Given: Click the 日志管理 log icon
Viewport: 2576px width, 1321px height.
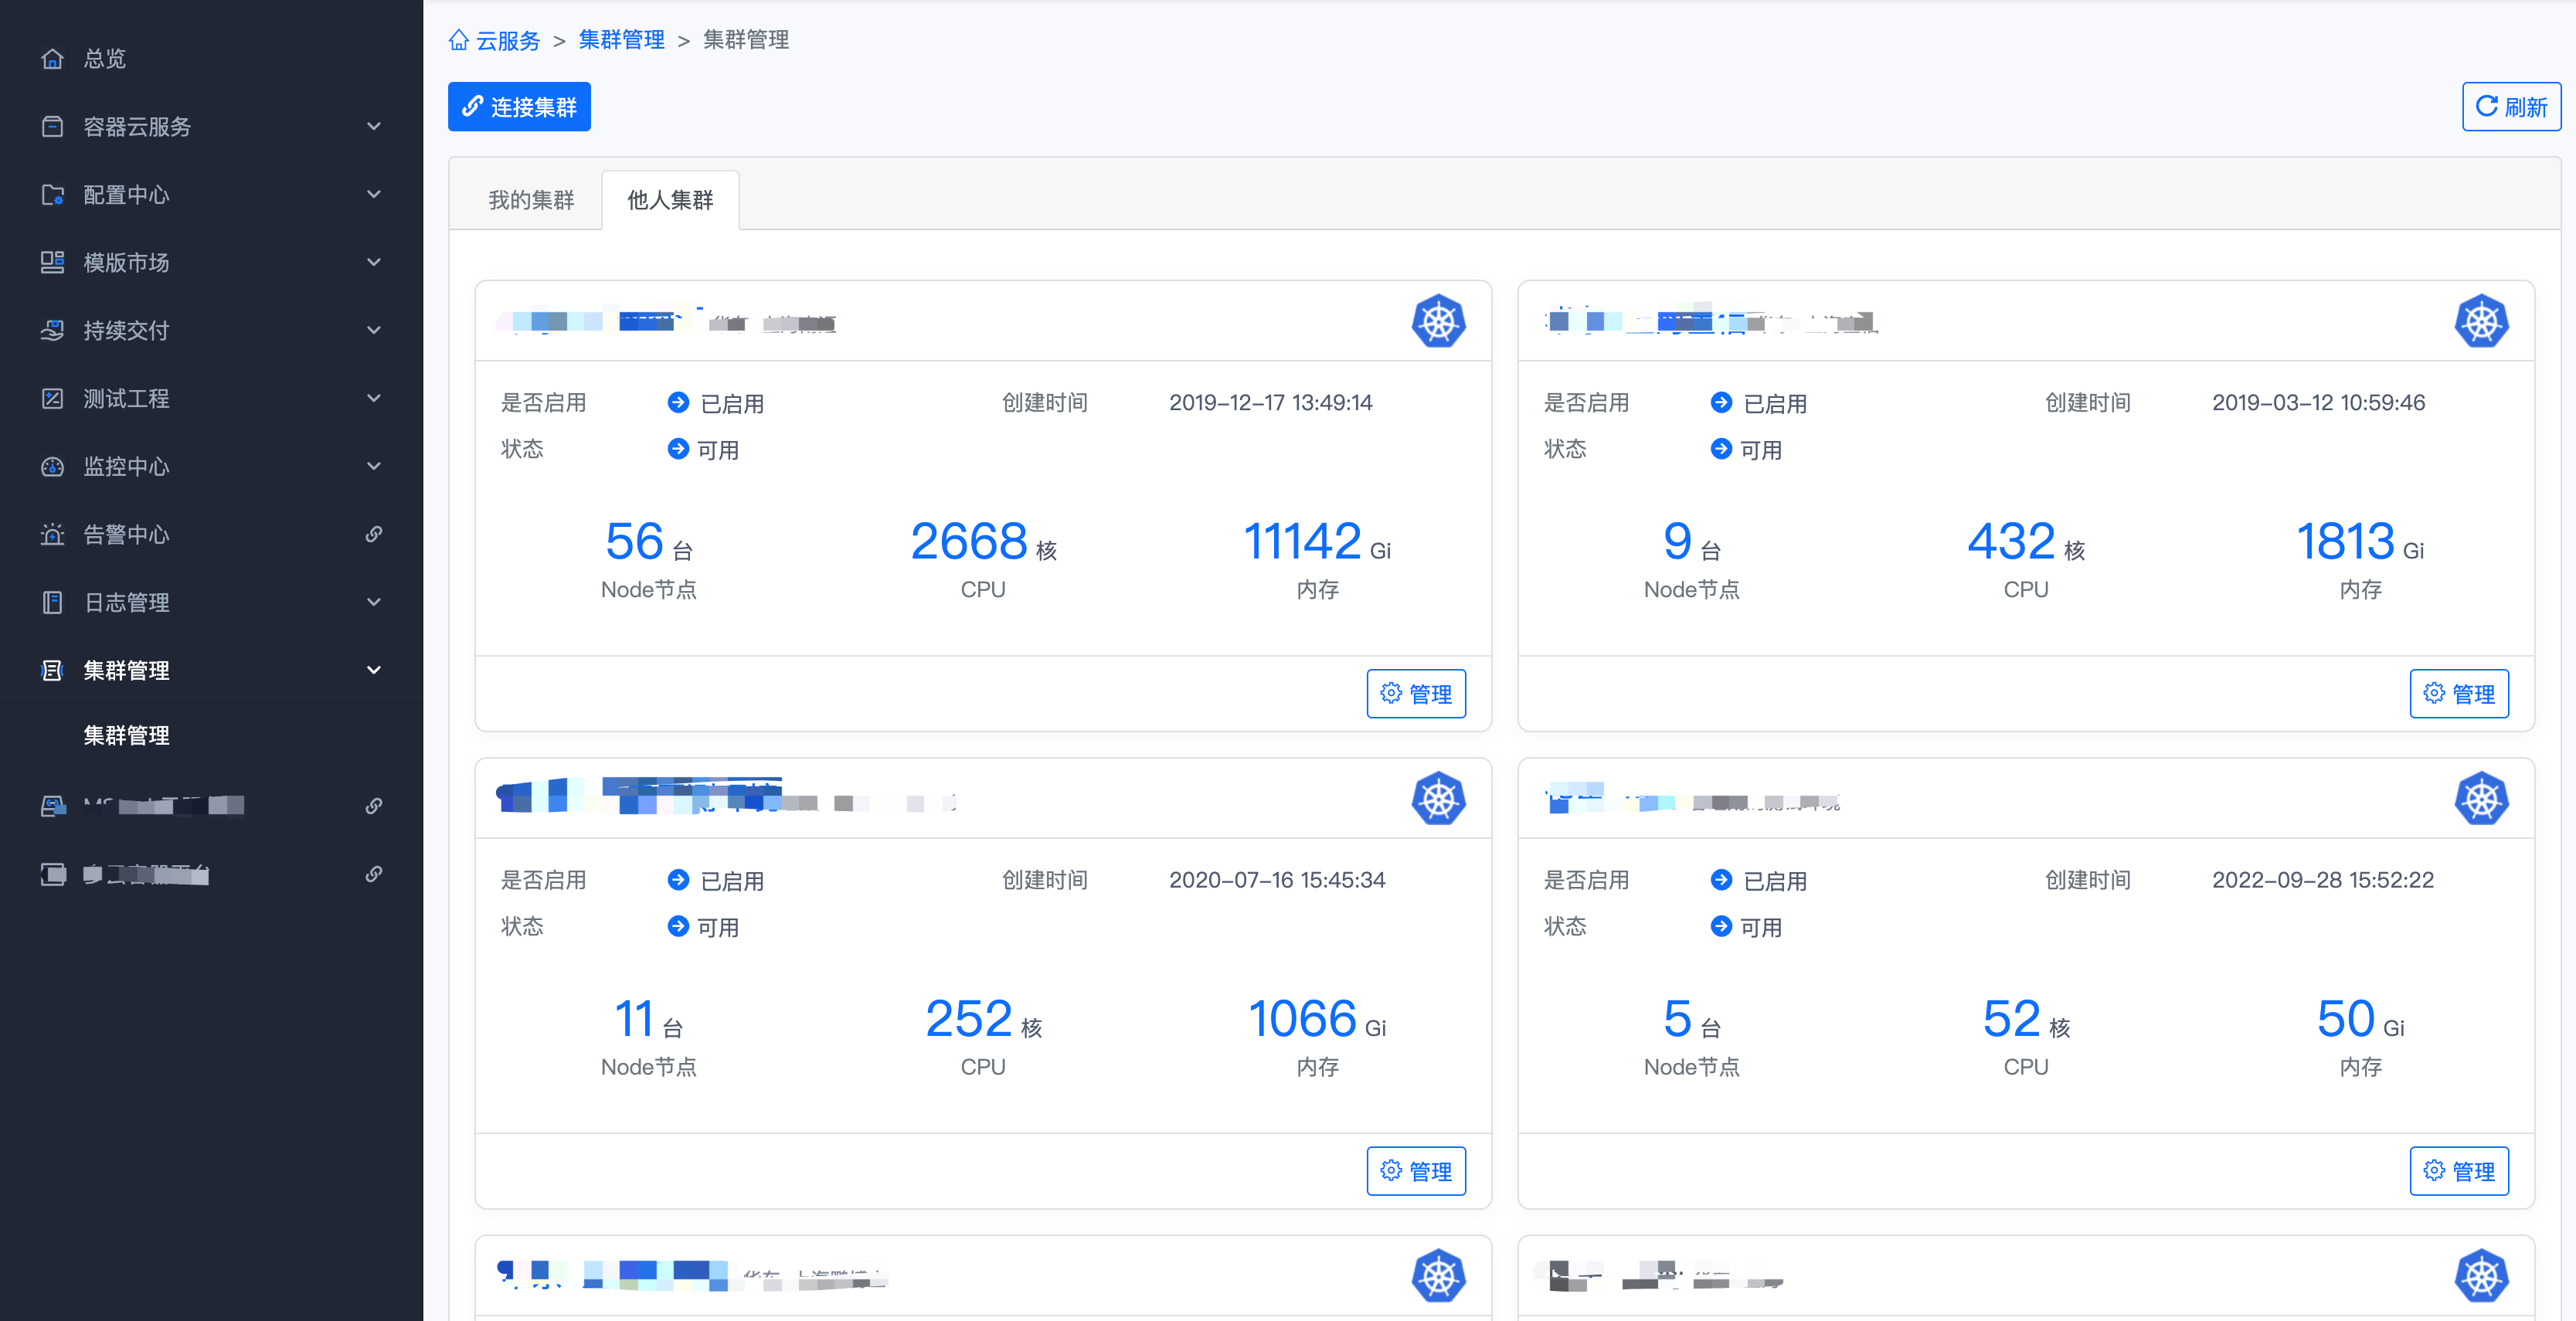Looking at the screenshot, I should [52, 603].
